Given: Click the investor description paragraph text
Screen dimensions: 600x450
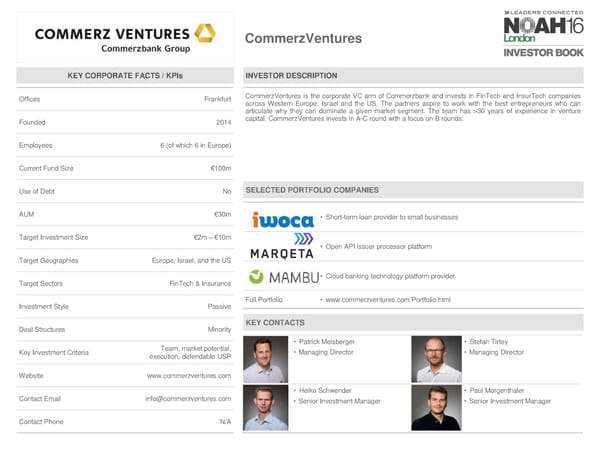Looking at the screenshot, I should [x=412, y=107].
